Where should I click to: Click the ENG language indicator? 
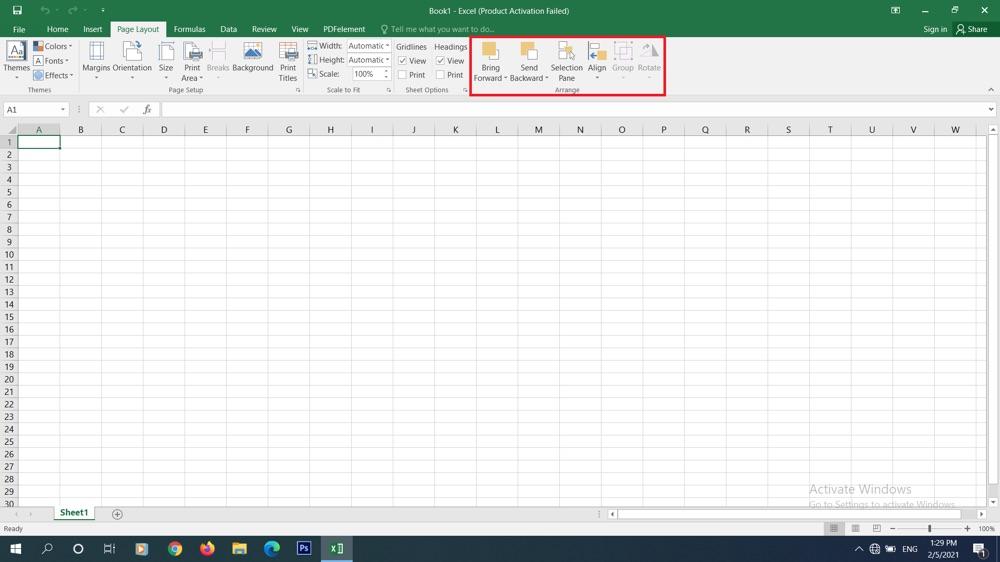[x=910, y=549]
